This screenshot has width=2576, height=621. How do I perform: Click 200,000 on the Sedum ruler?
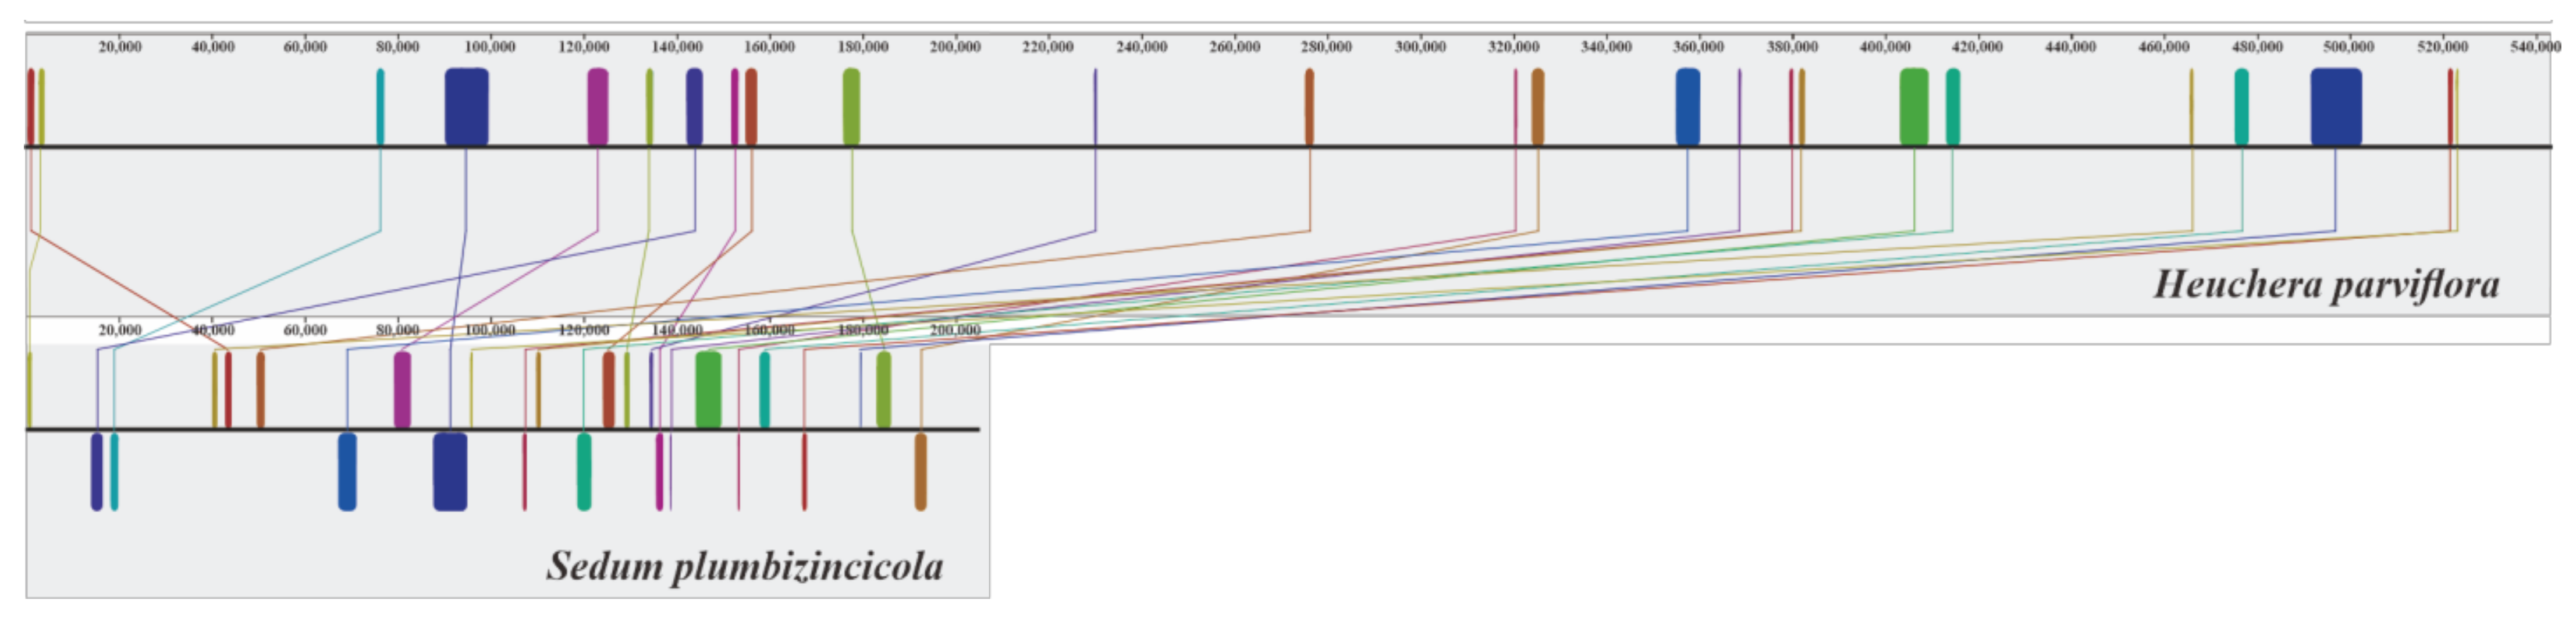point(955,330)
